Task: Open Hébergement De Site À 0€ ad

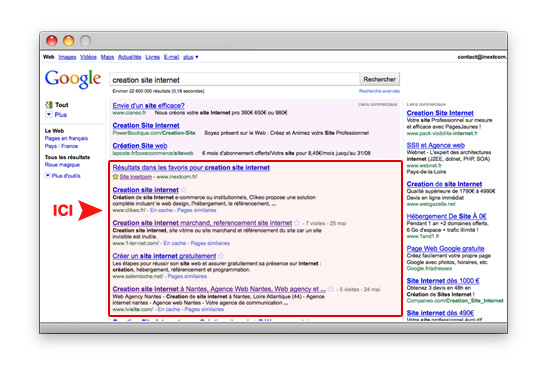Action: (x=446, y=216)
